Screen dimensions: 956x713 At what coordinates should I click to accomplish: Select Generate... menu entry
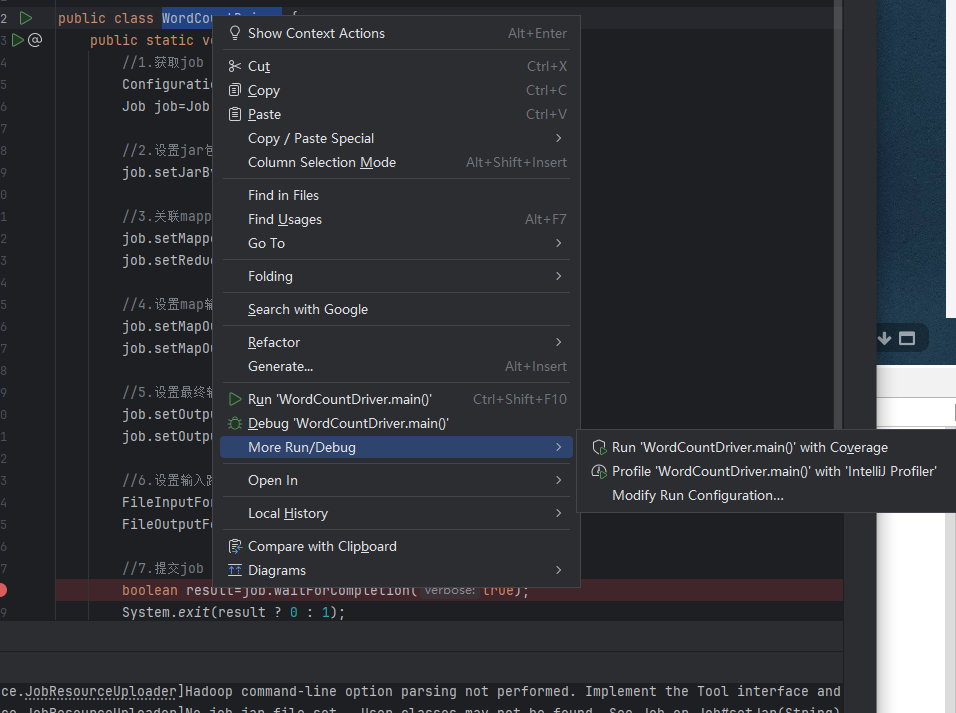(396, 366)
